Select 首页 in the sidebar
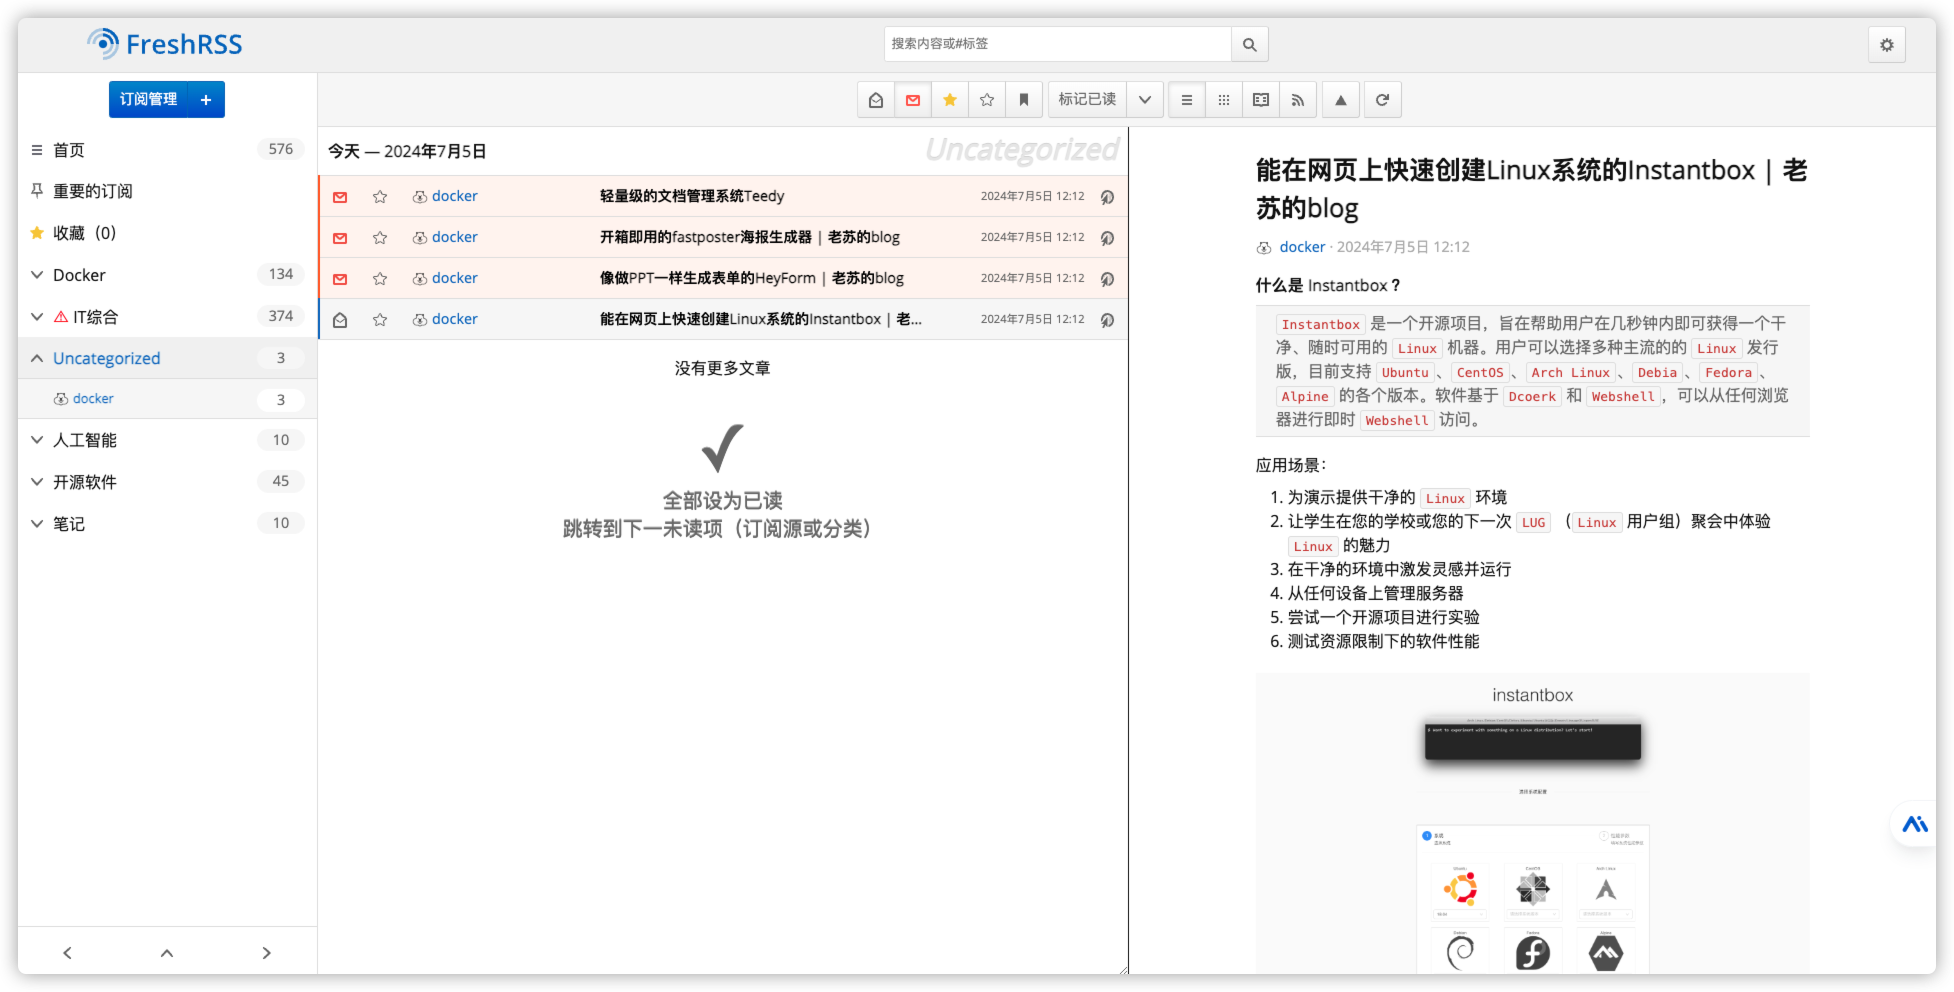The width and height of the screenshot is (1954, 992). 68,150
